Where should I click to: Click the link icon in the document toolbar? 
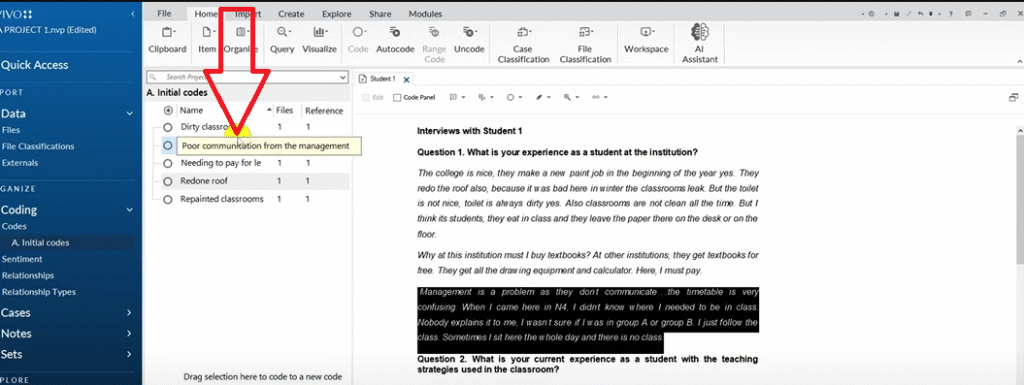(596, 97)
